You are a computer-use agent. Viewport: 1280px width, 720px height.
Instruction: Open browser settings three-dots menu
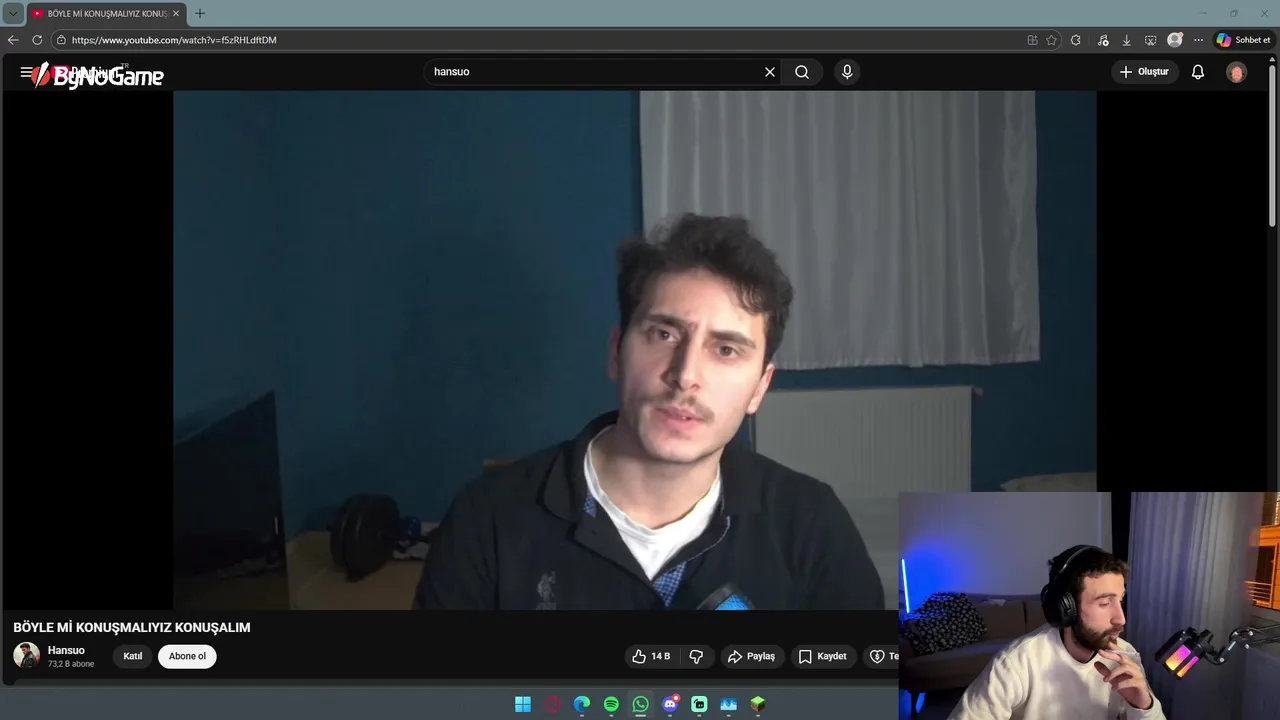coord(1198,40)
